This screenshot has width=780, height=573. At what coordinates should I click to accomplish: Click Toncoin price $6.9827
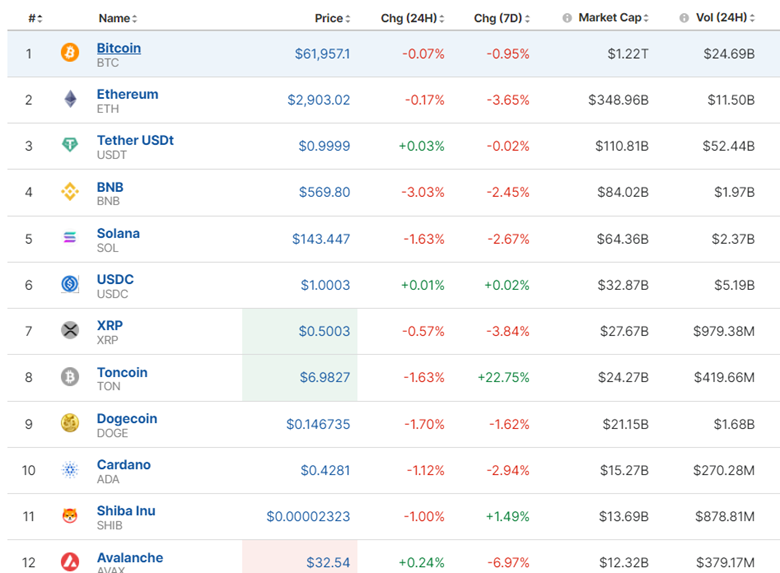325,378
